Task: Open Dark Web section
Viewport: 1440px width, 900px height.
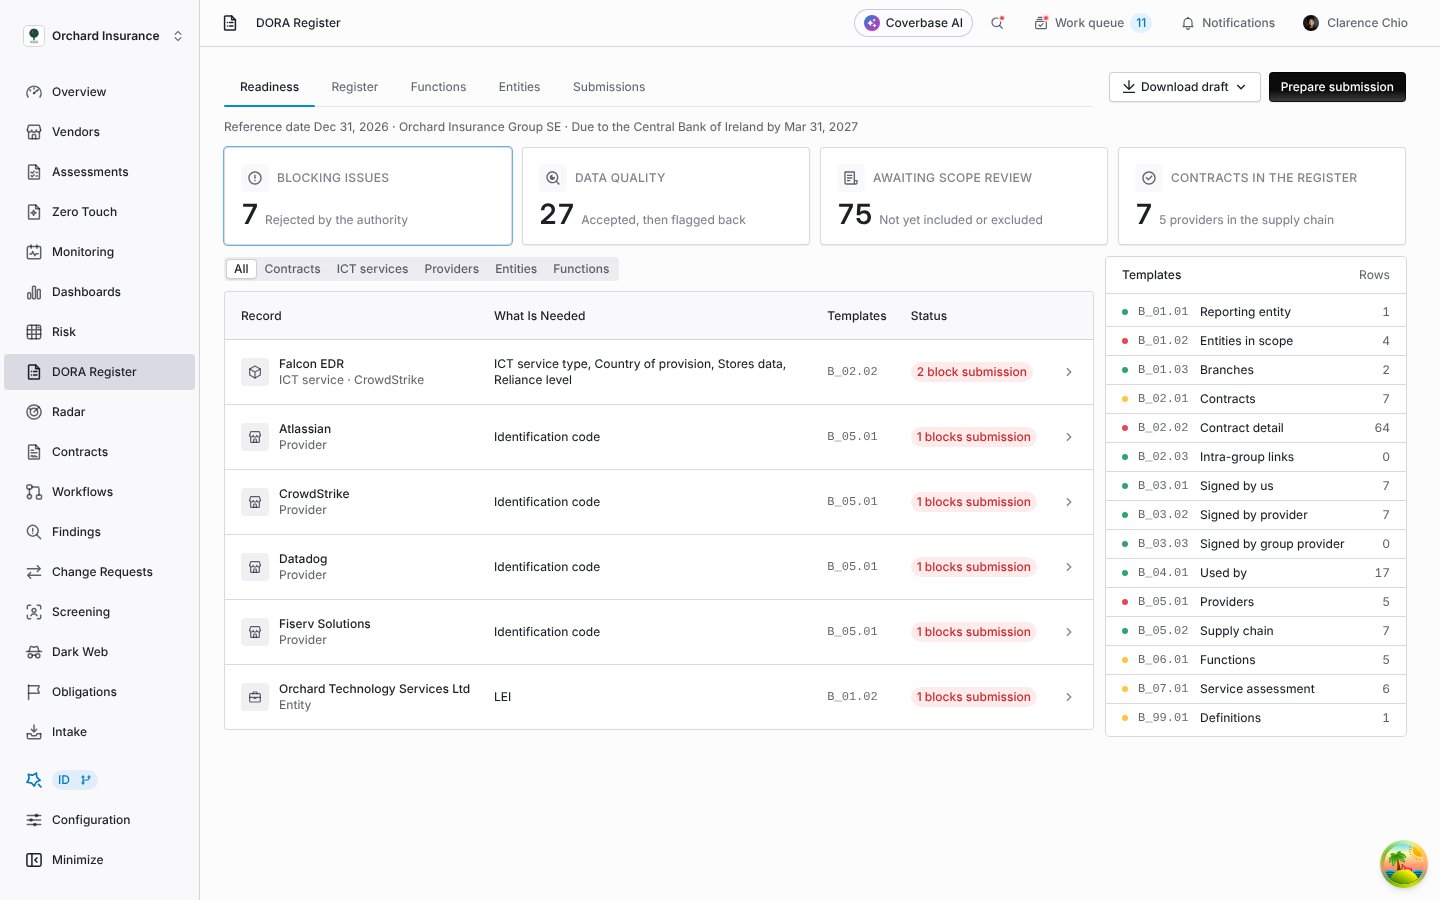Action: point(99,652)
